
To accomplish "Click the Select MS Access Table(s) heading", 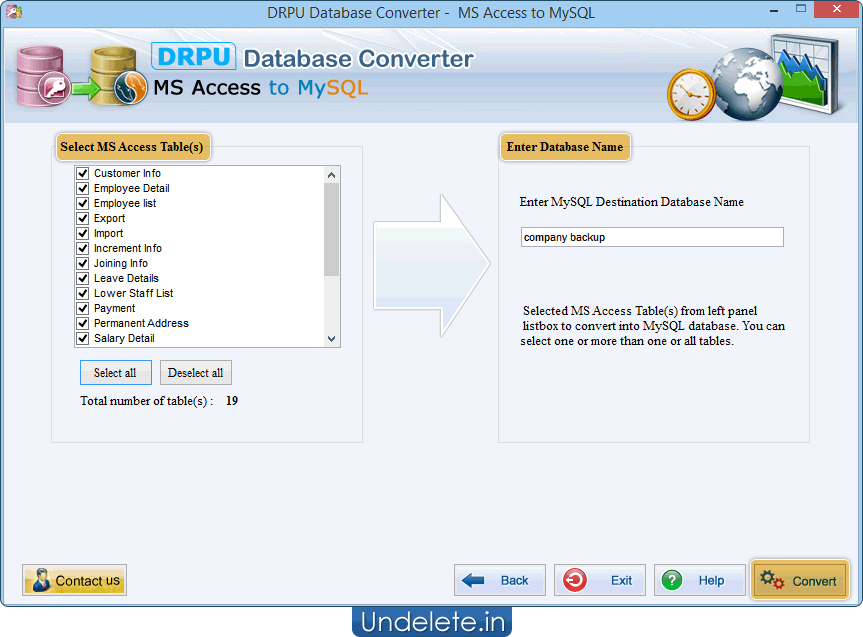I will tap(132, 147).
